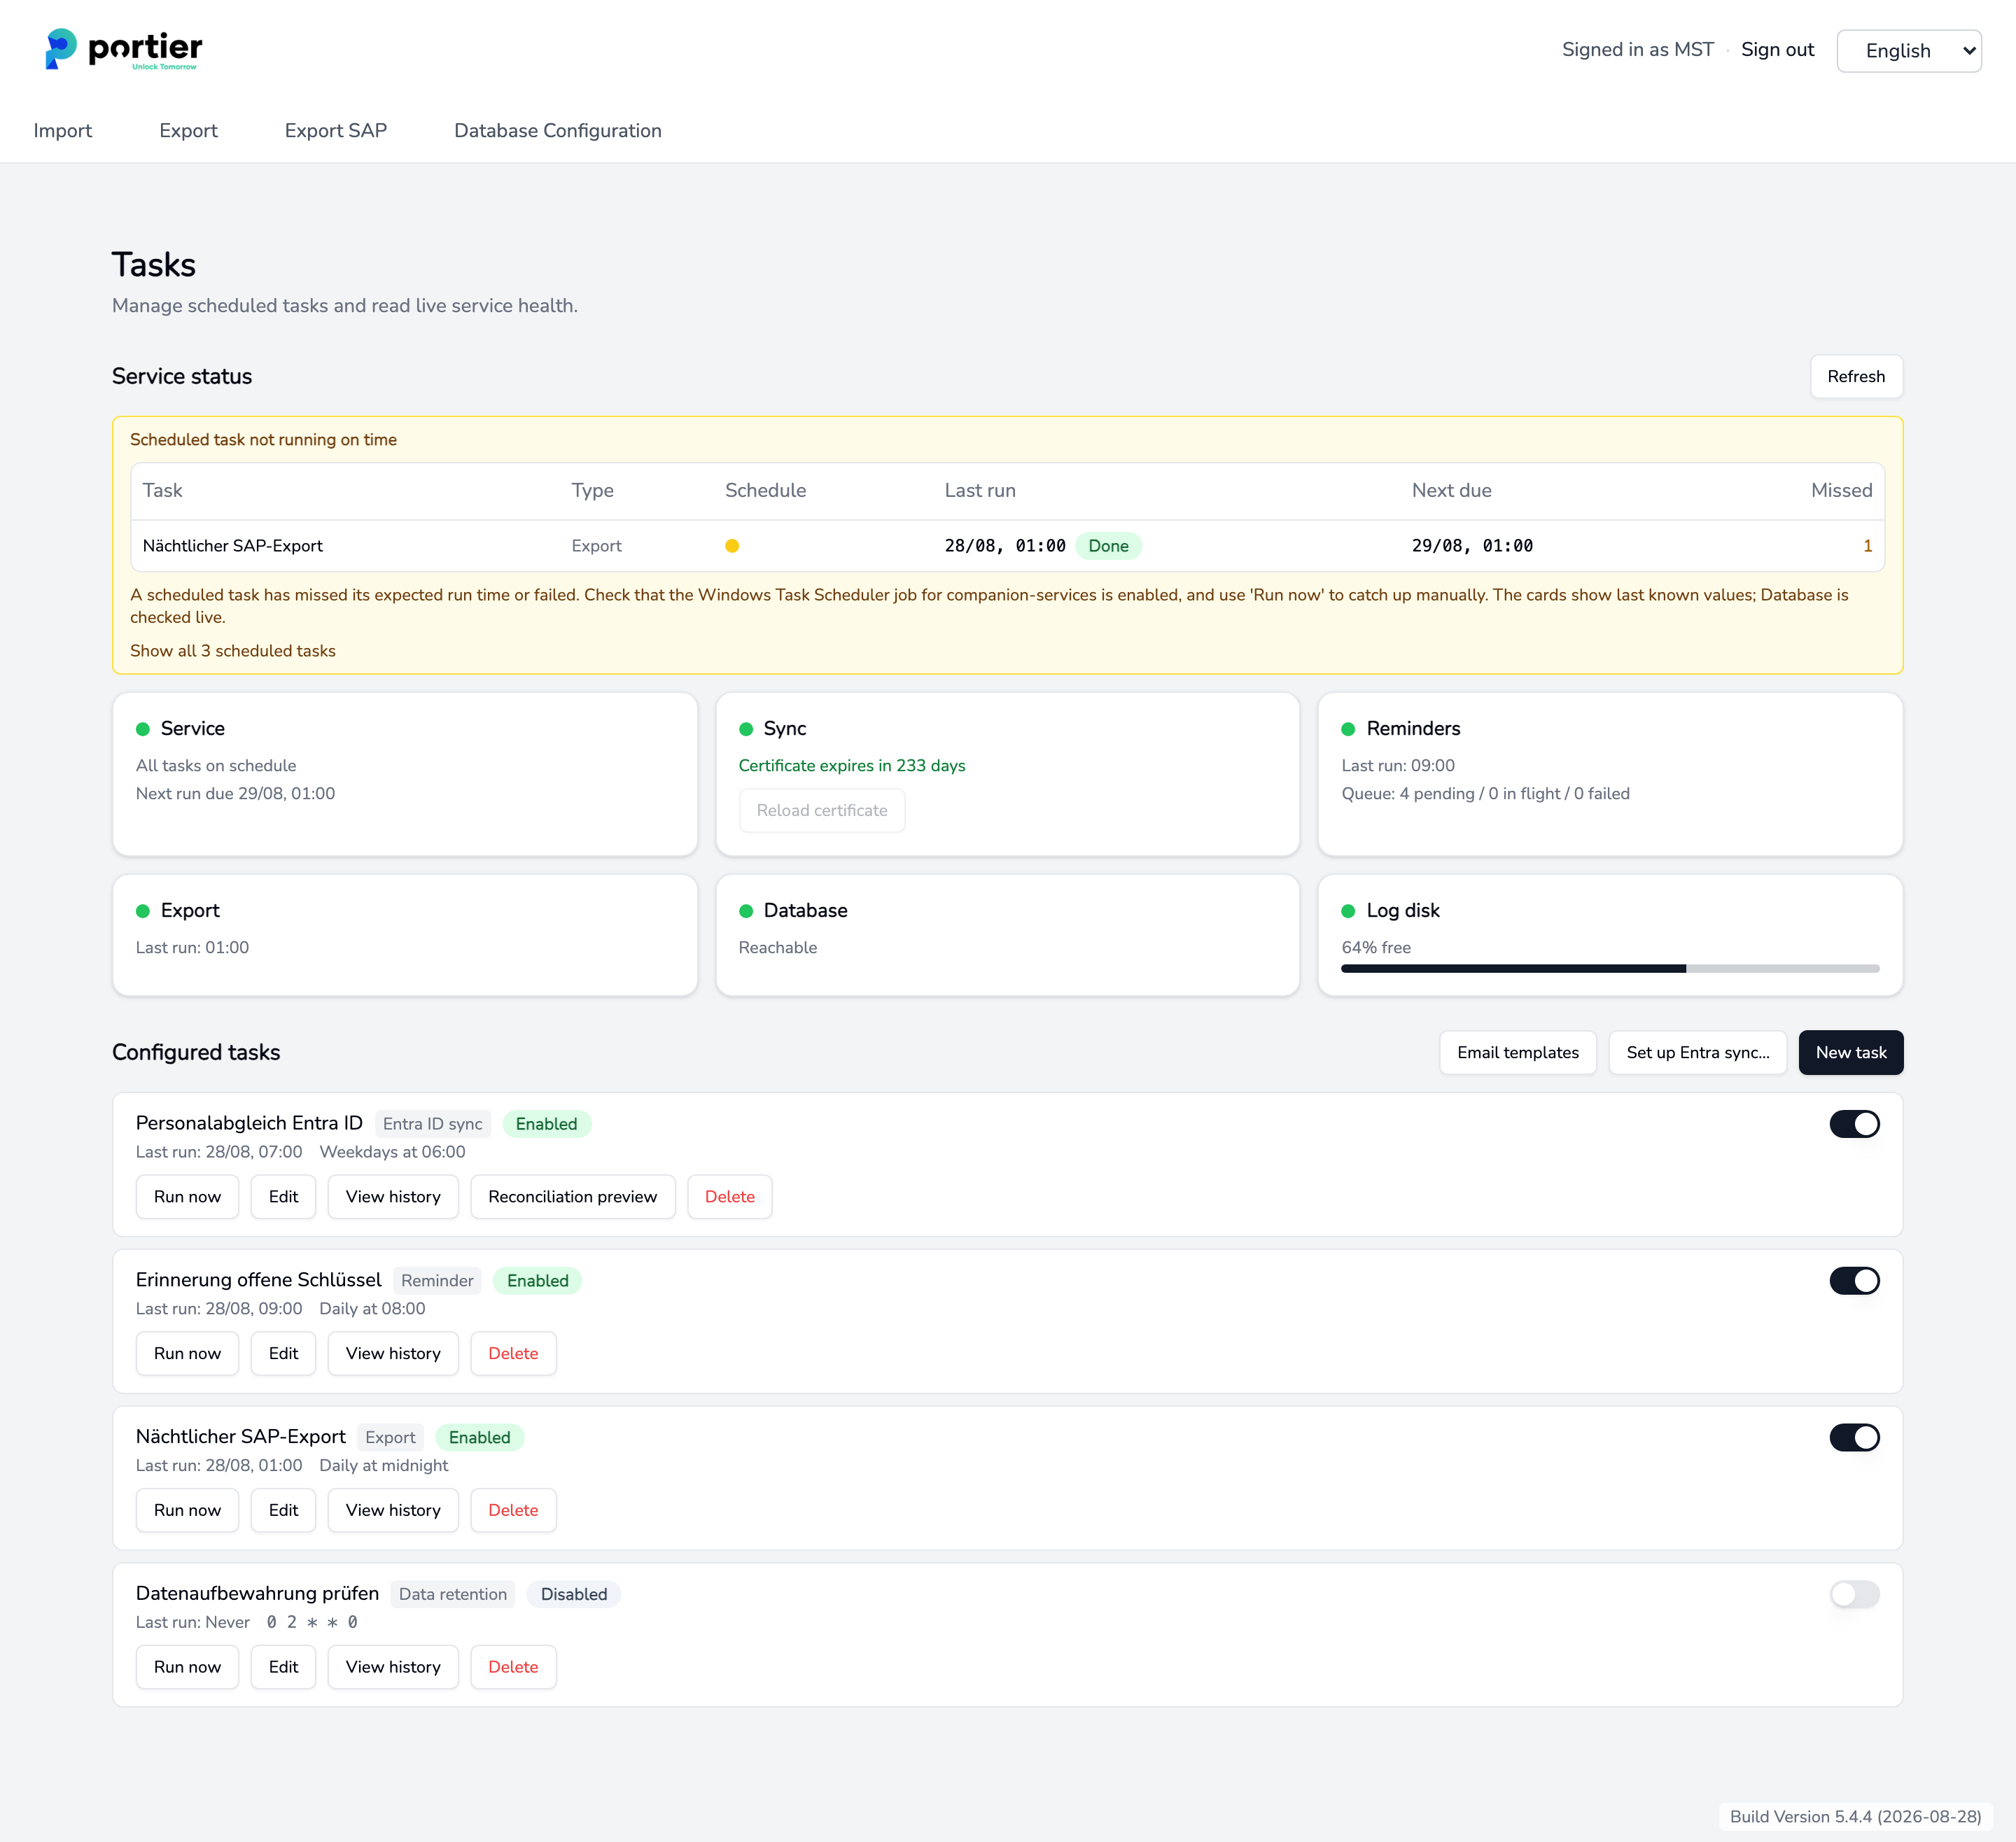Click the Nächtlicher SAP-Export row in status table
Viewport: 2016px width, 1842px height.
1007,546
